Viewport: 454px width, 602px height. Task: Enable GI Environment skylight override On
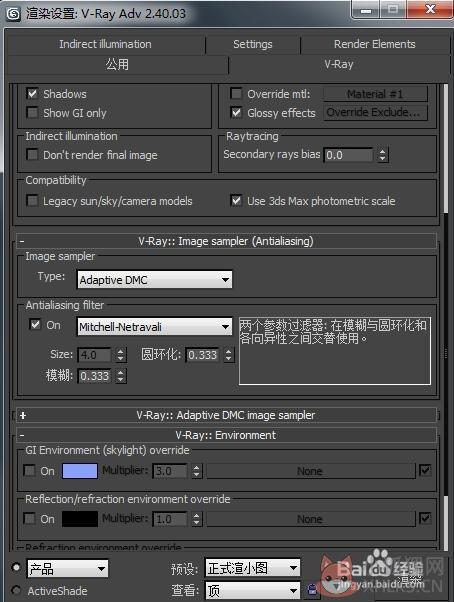(x=30, y=471)
